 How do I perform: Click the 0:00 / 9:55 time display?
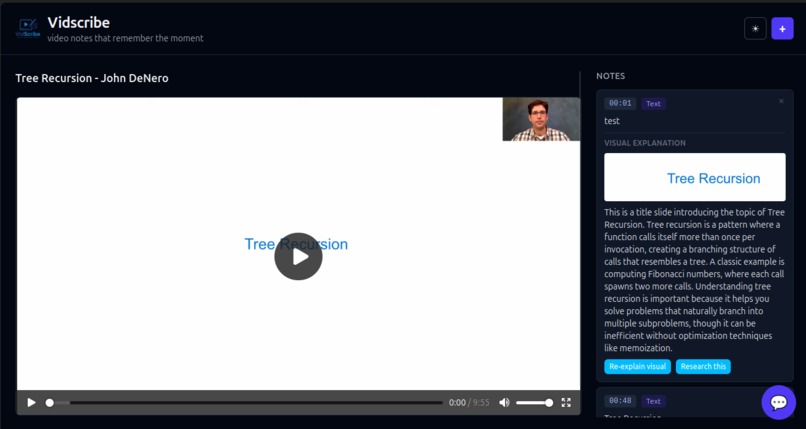[469, 403]
